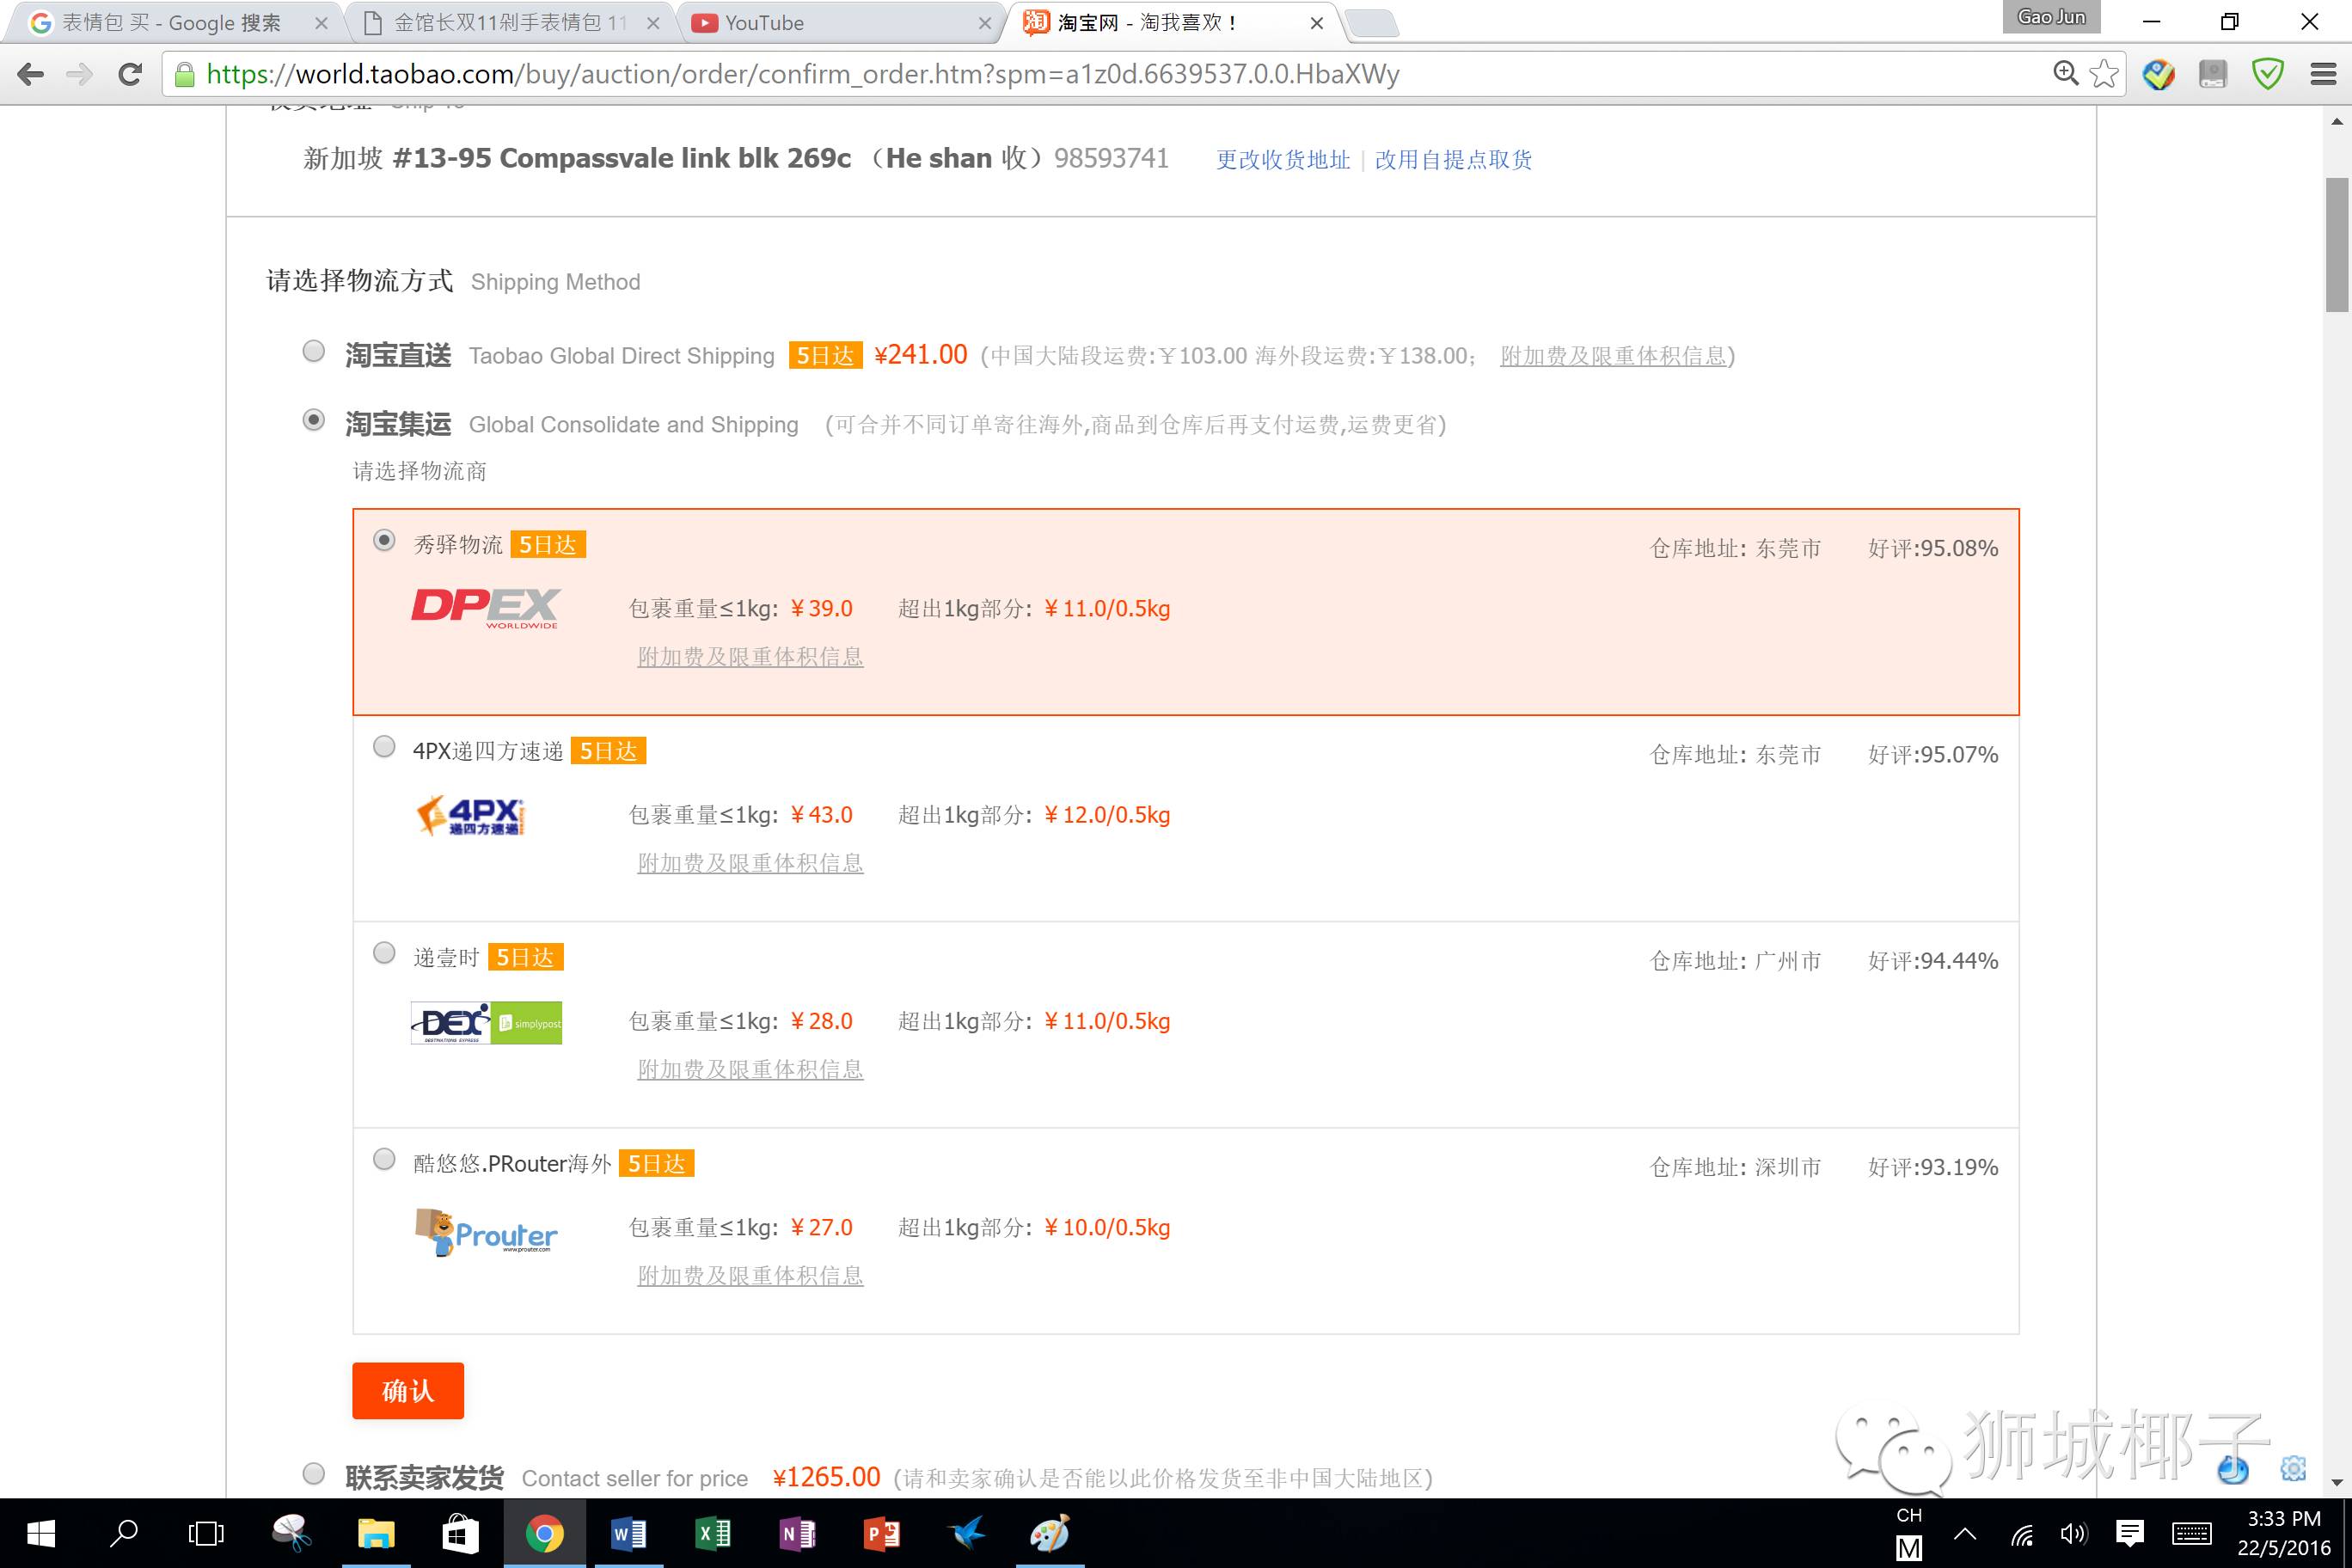
Task: Open the PowerPoint taskbar icon
Action: (881, 1533)
